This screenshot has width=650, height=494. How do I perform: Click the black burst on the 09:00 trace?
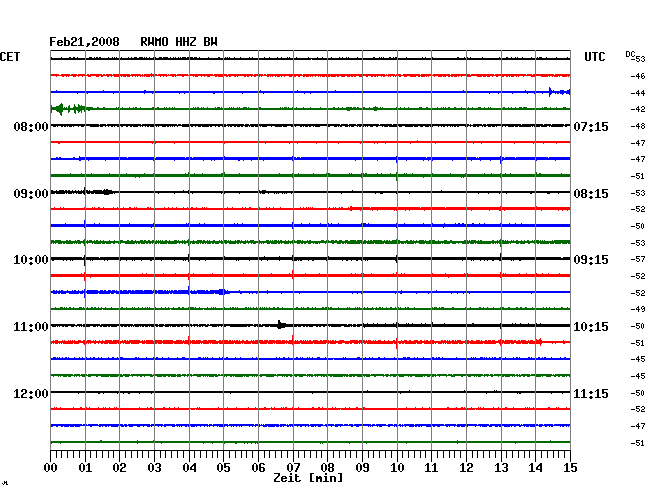(107, 192)
